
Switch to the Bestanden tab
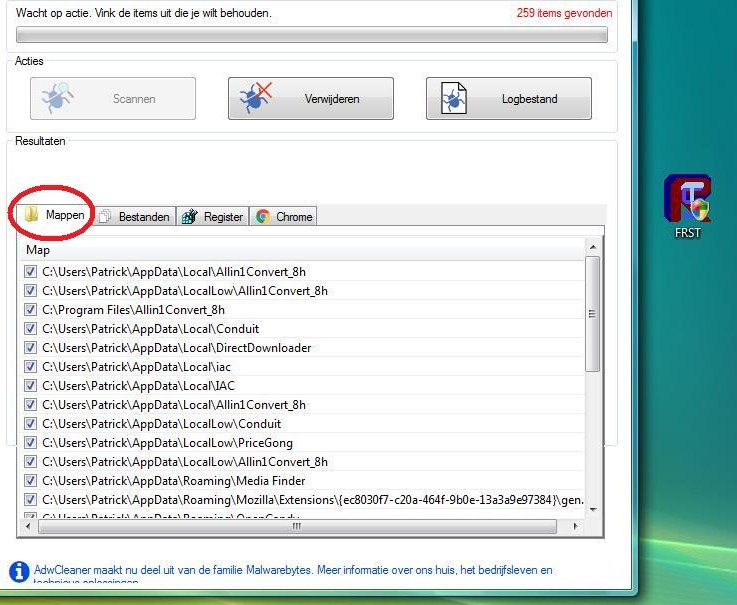coord(135,217)
